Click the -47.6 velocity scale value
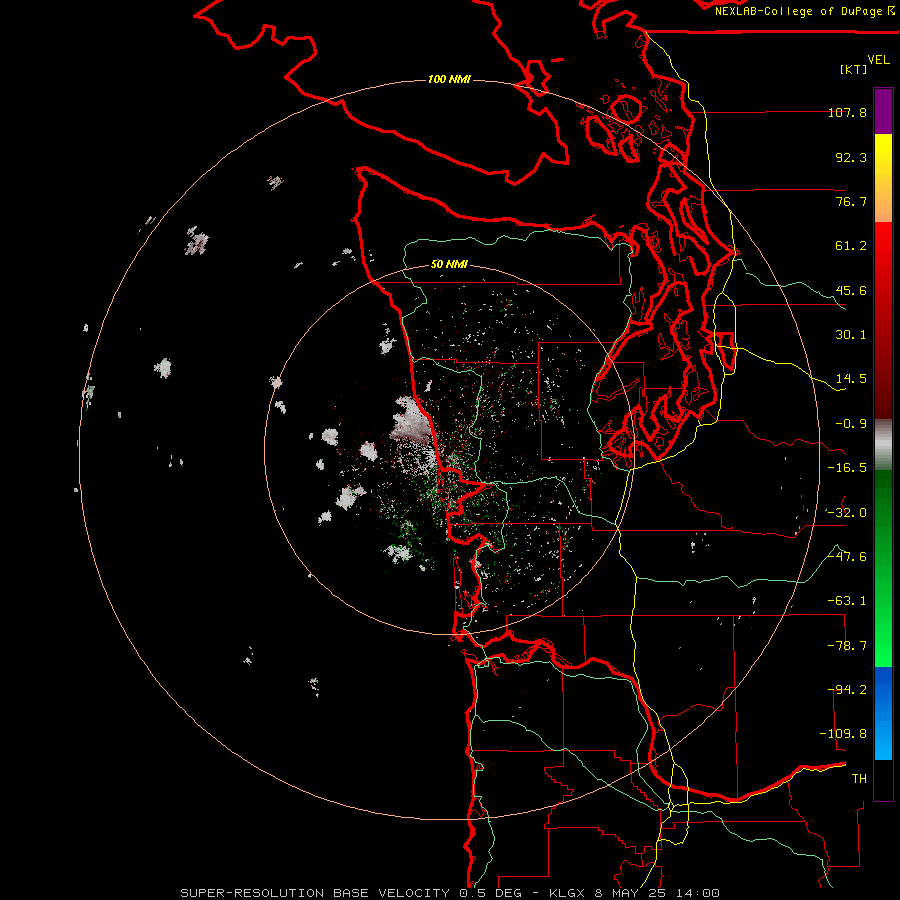 point(847,557)
